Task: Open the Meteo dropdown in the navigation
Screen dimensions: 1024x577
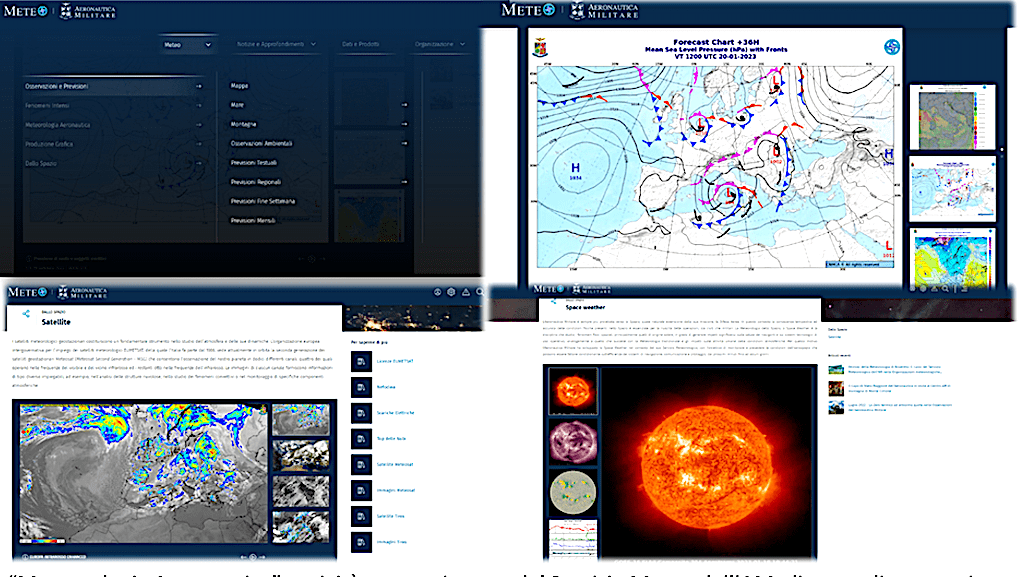Action: coord(187,44)
